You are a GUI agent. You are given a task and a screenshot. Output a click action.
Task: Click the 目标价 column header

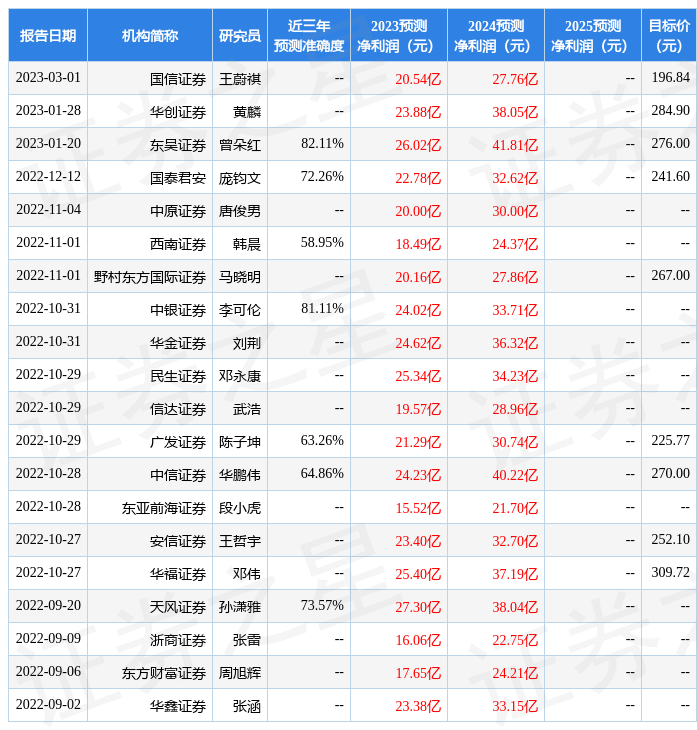point(668,36)
